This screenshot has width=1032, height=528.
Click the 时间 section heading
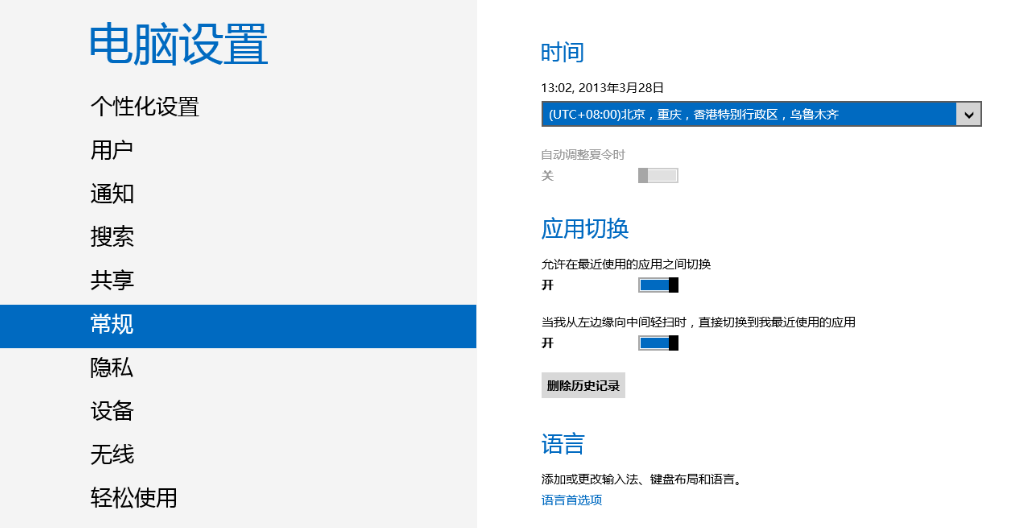pyautogui.click(x=562, y=53)
